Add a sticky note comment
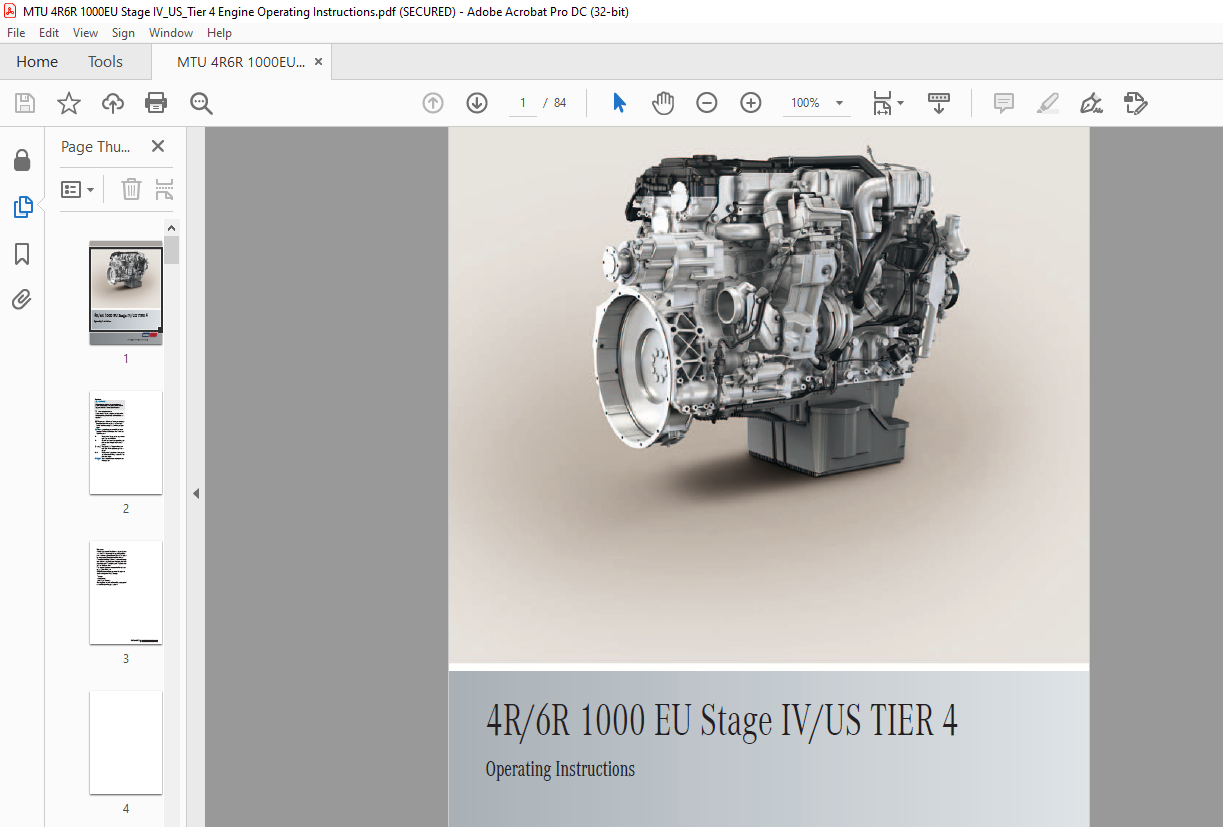 pyautogui.click(x=1004, y=103)
